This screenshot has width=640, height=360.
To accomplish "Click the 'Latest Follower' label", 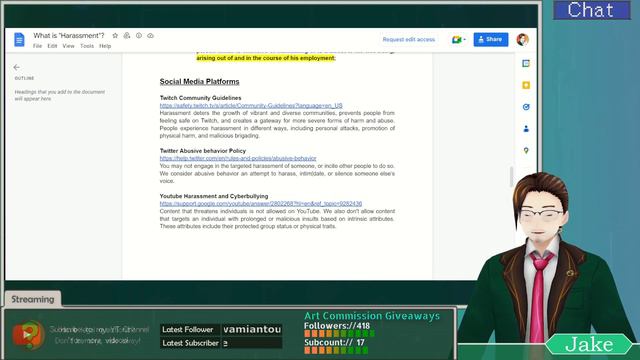I will (x=188, y=329).
